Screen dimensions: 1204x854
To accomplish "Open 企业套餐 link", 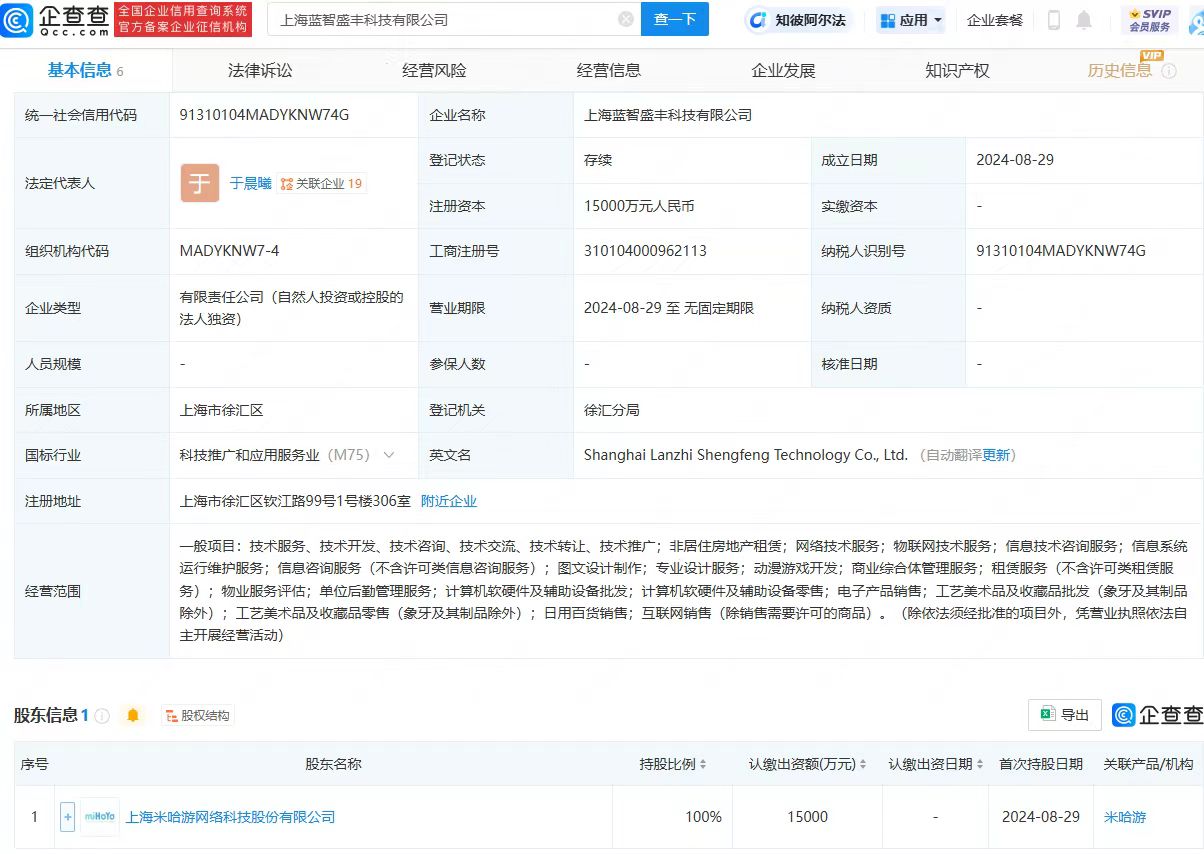I will pos(995,20).
